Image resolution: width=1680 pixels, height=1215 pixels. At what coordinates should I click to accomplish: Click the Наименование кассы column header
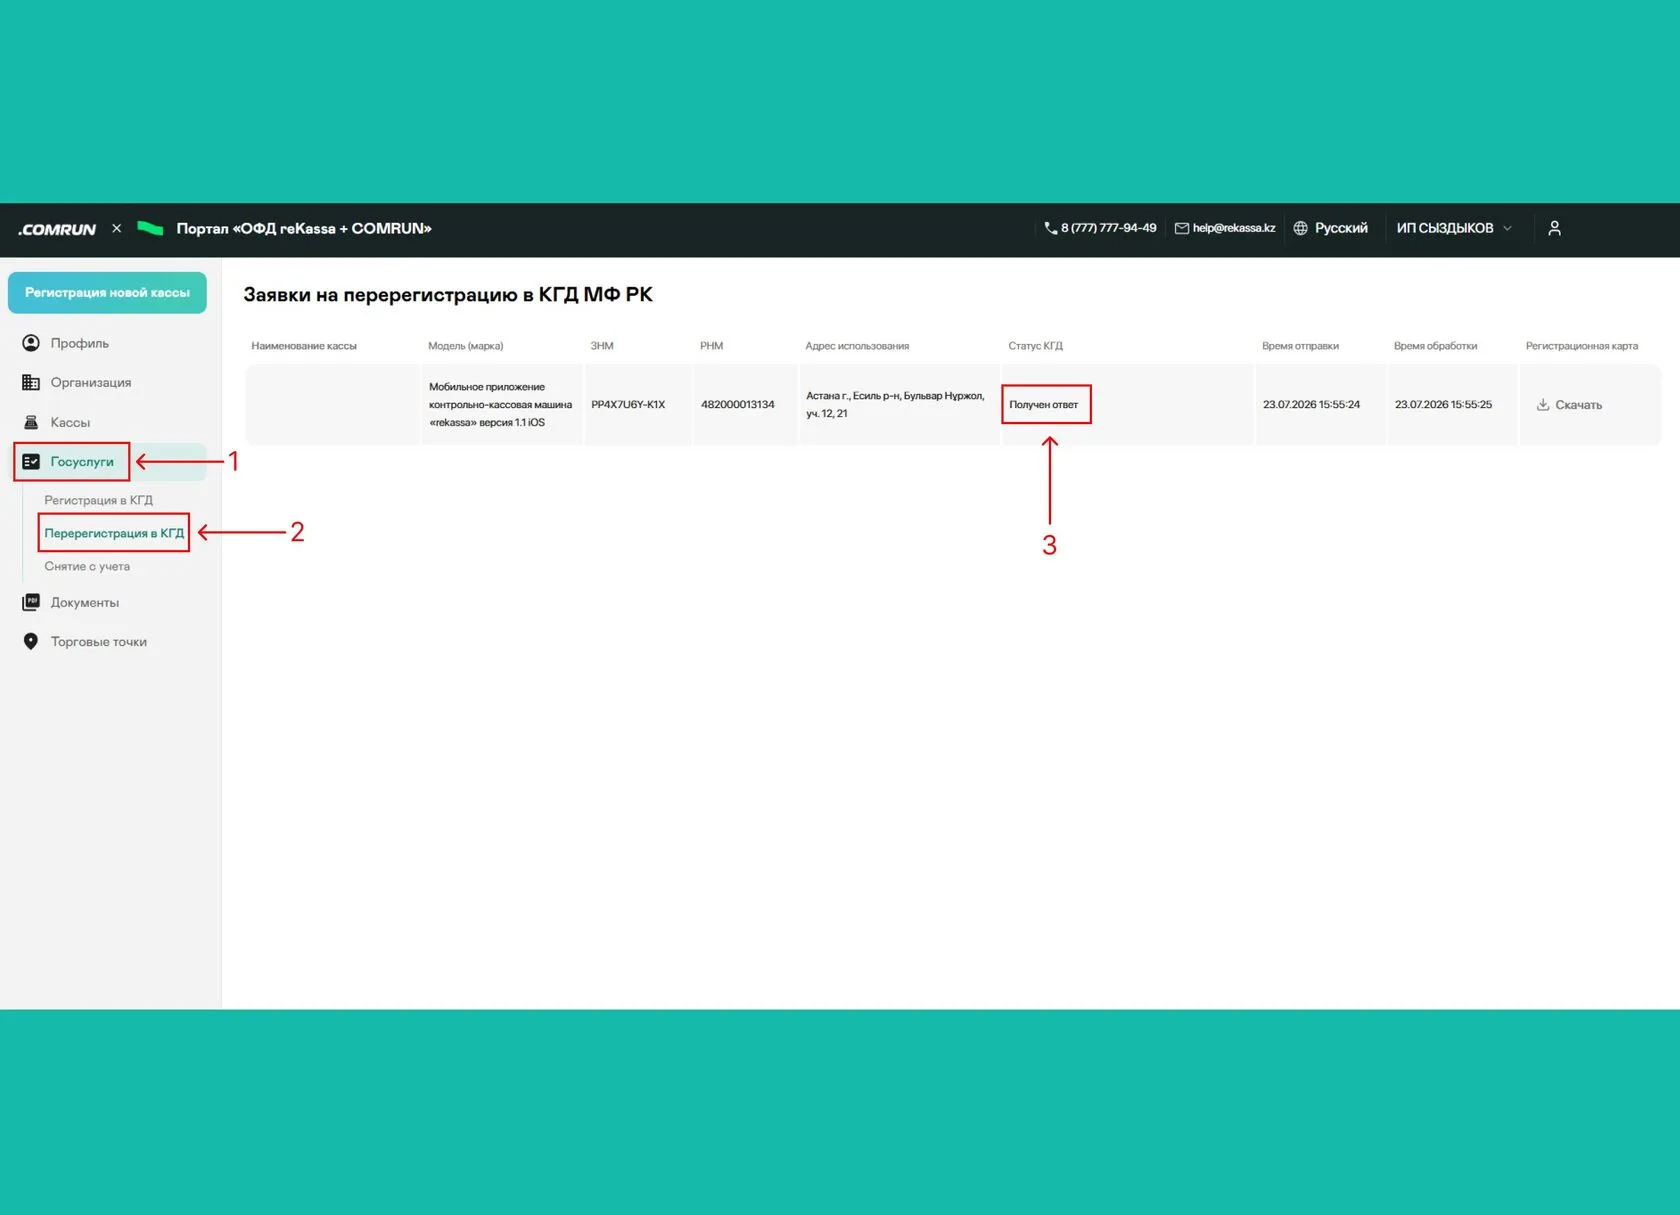tap(304, 346)
